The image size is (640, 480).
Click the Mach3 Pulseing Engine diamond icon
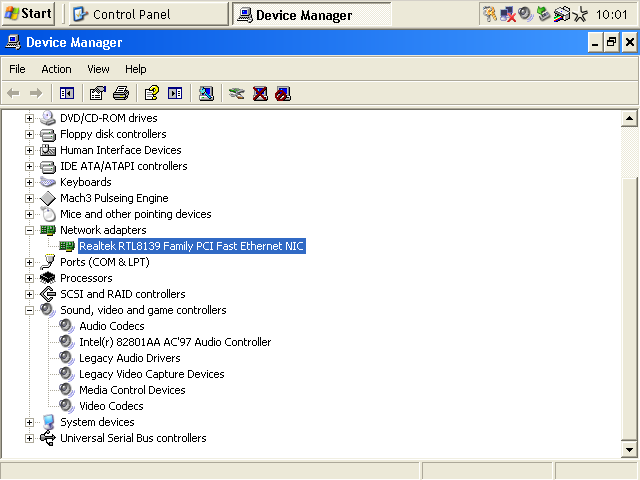click(48, 198)
